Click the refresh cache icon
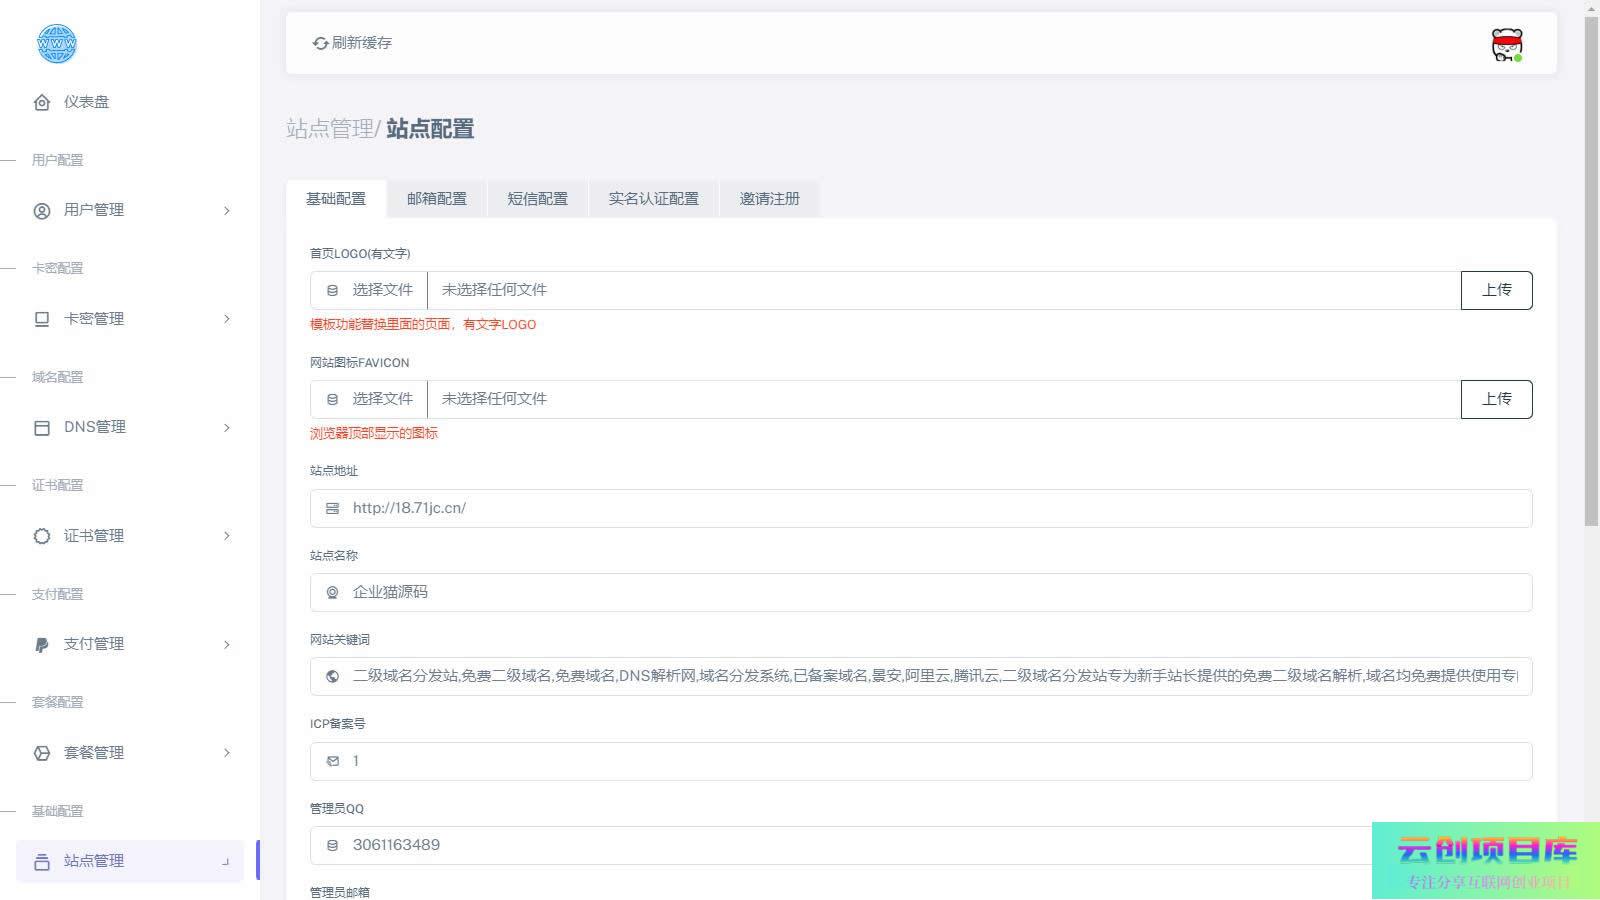The width and height of the screenshot is (1600, 900). (x=320, y=43)
